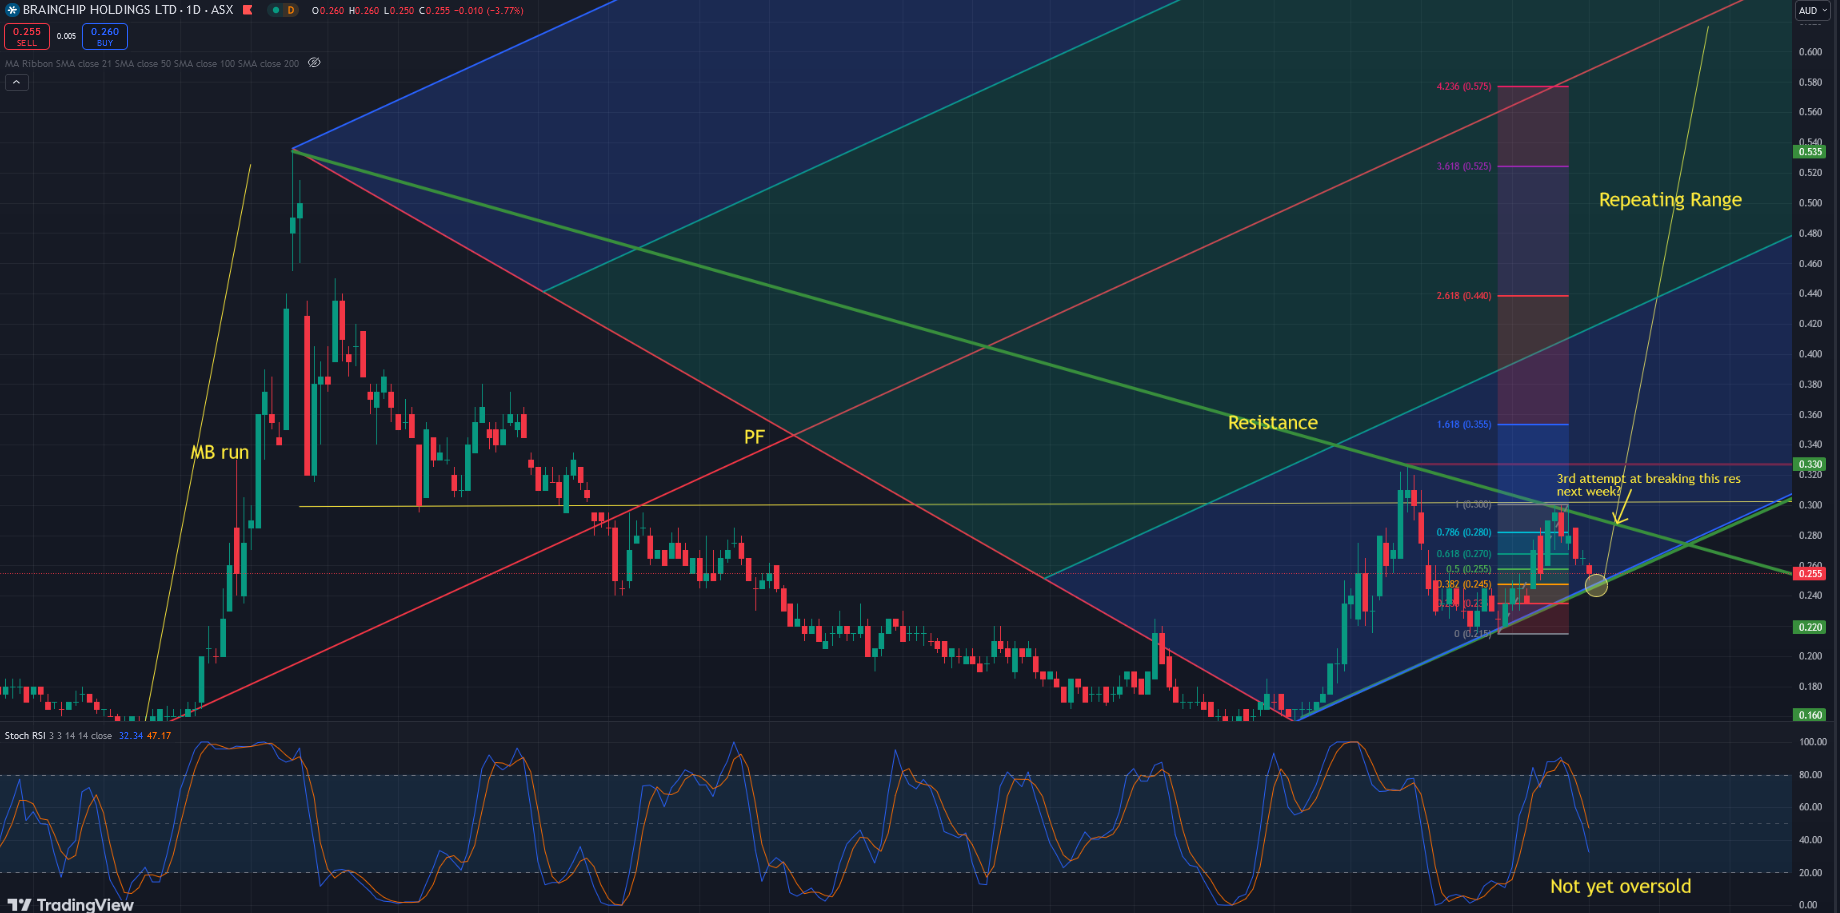Open the AUD currency dropdown
This screenshot has height=913, width=1840.
[x=1813, y=10]
